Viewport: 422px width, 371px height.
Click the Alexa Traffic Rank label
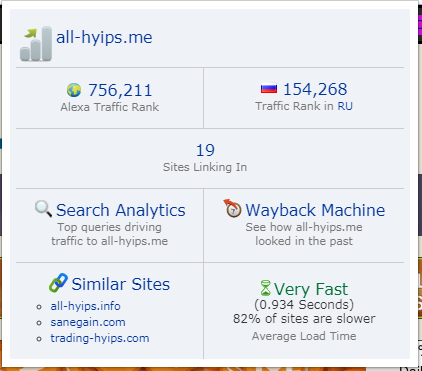pos(110,107)
